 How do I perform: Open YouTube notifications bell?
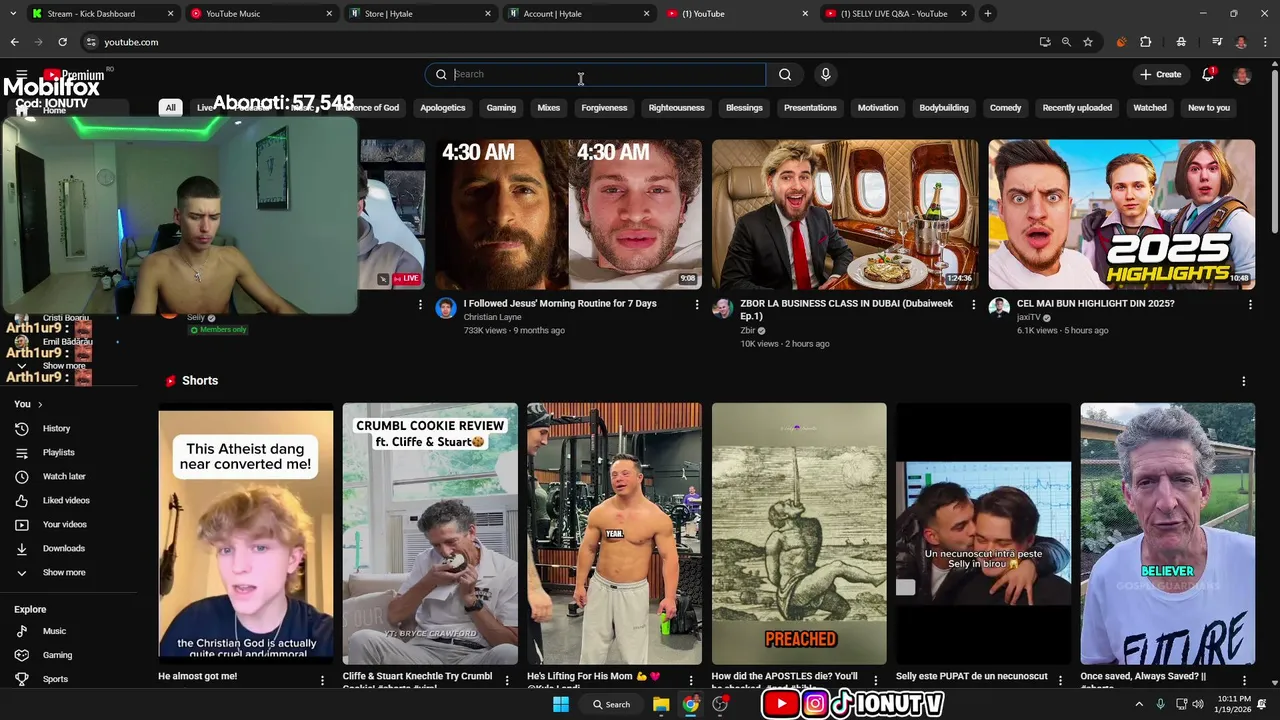(x=1208, y=74)
